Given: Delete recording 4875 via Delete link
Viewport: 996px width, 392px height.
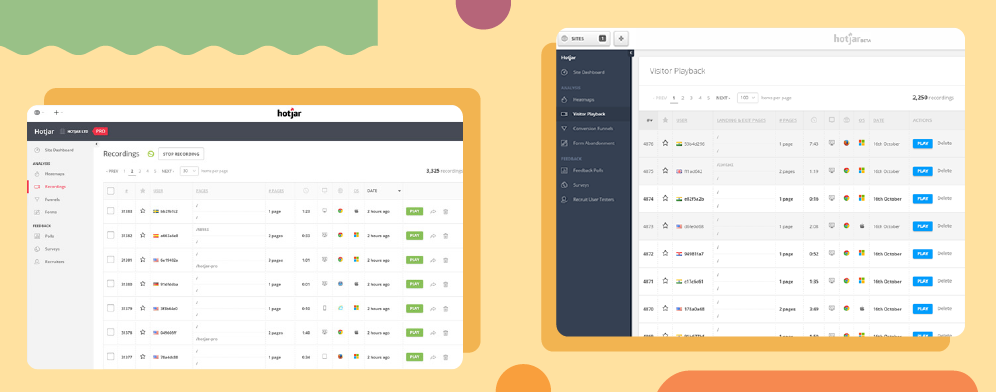Looking at the screenshot, I should 945,170.
